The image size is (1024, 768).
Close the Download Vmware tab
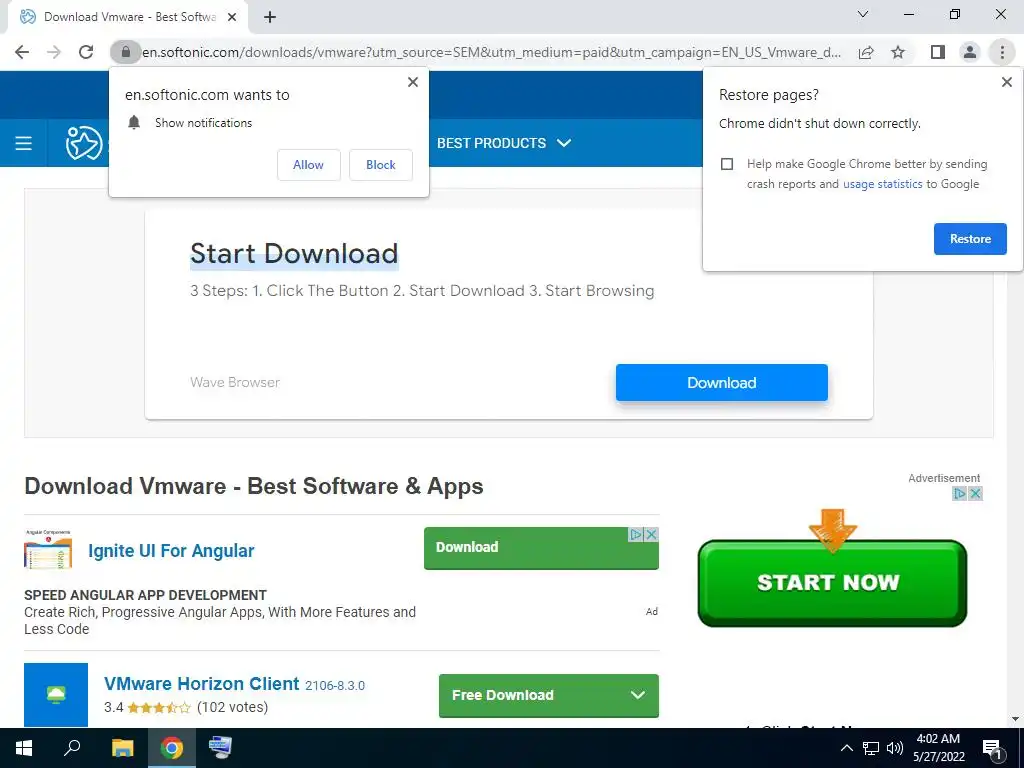[x=231, y=17]
